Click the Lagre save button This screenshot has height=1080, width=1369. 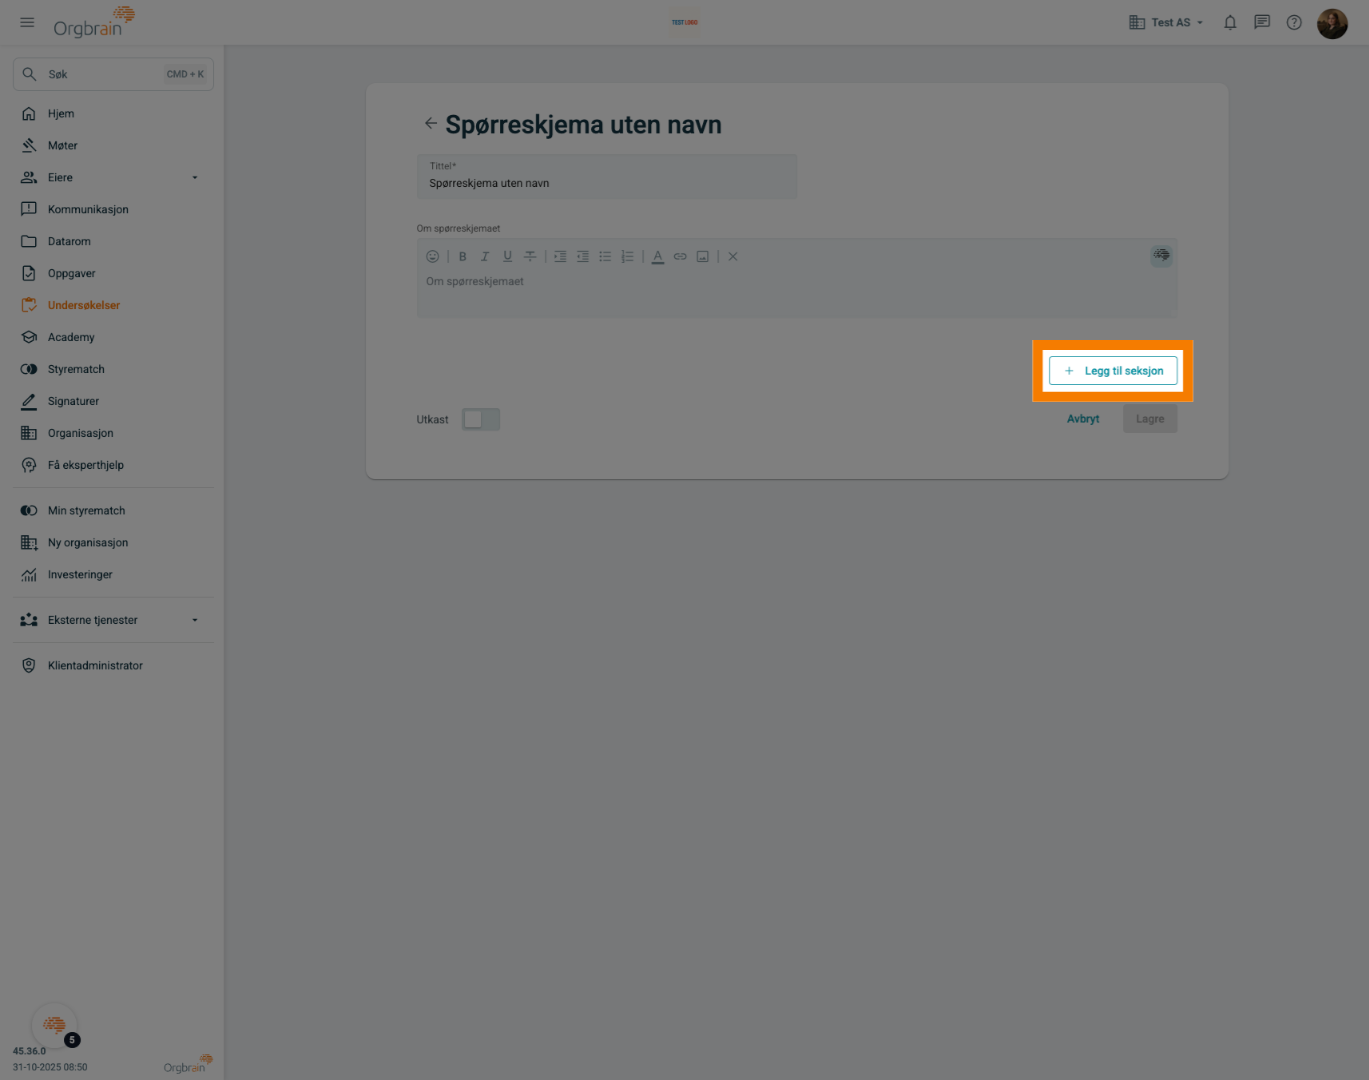point(1150,419)
